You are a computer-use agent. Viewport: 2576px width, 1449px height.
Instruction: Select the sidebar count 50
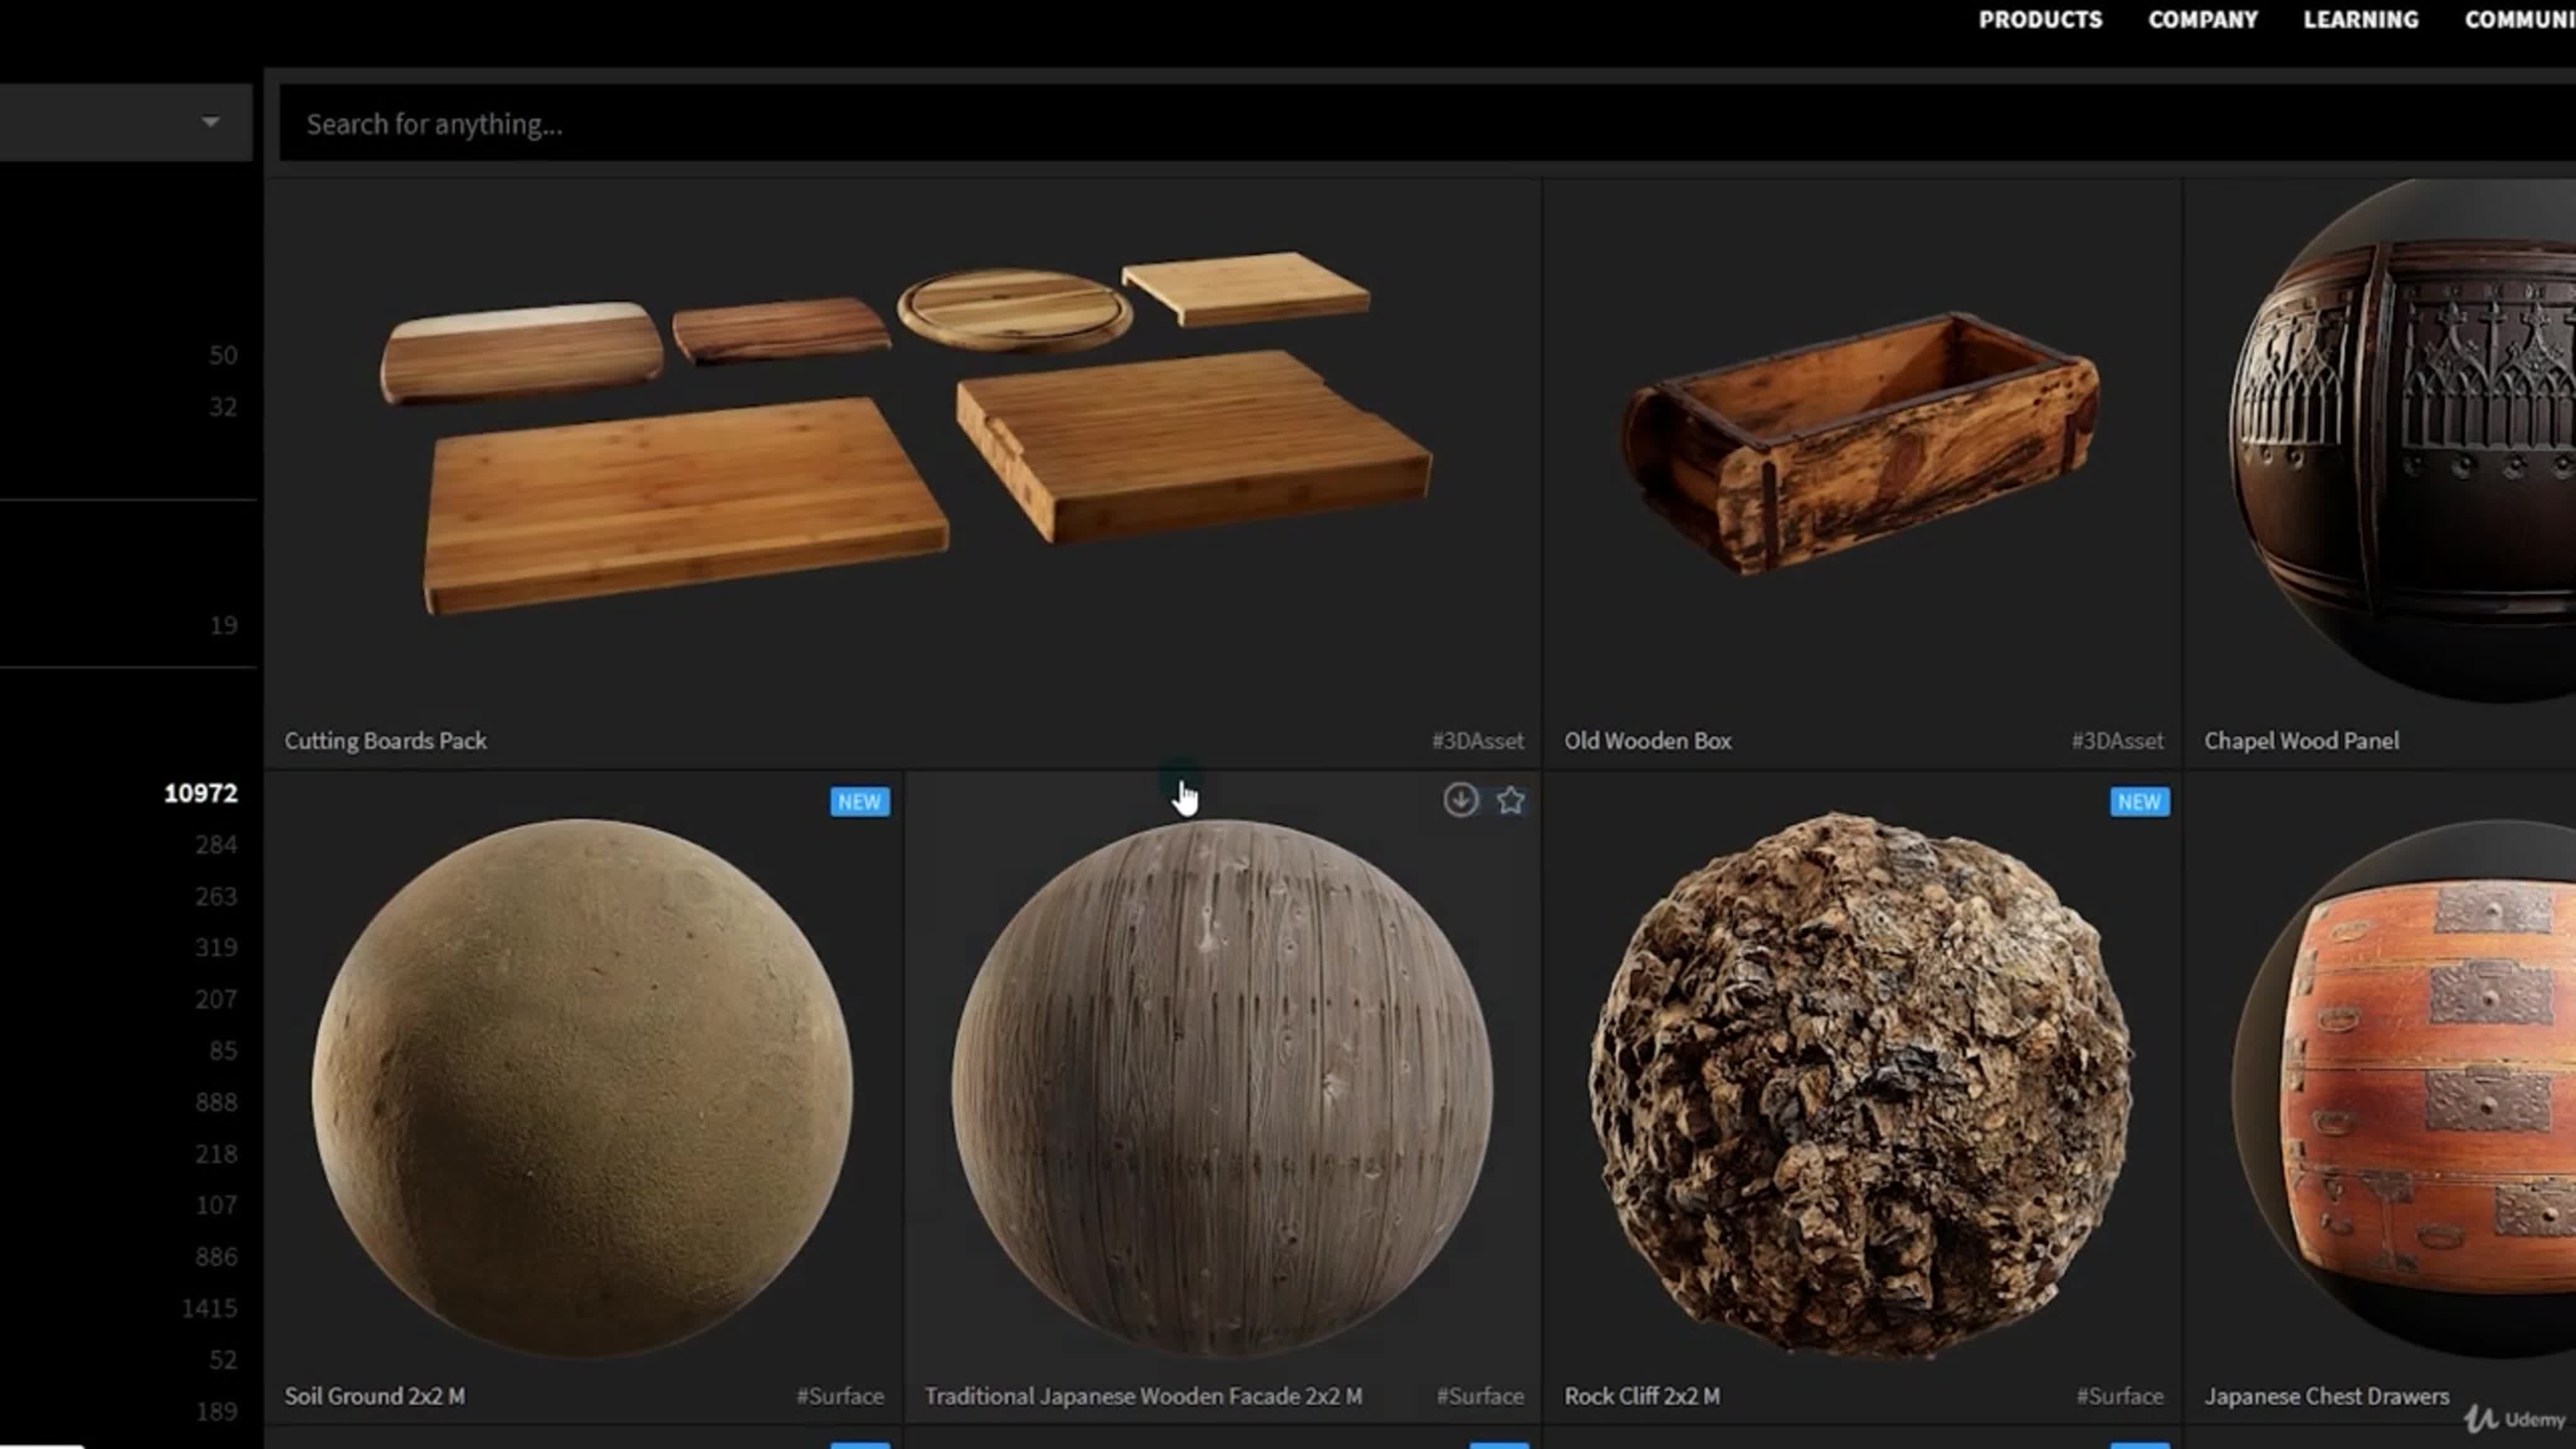[223, 355]
